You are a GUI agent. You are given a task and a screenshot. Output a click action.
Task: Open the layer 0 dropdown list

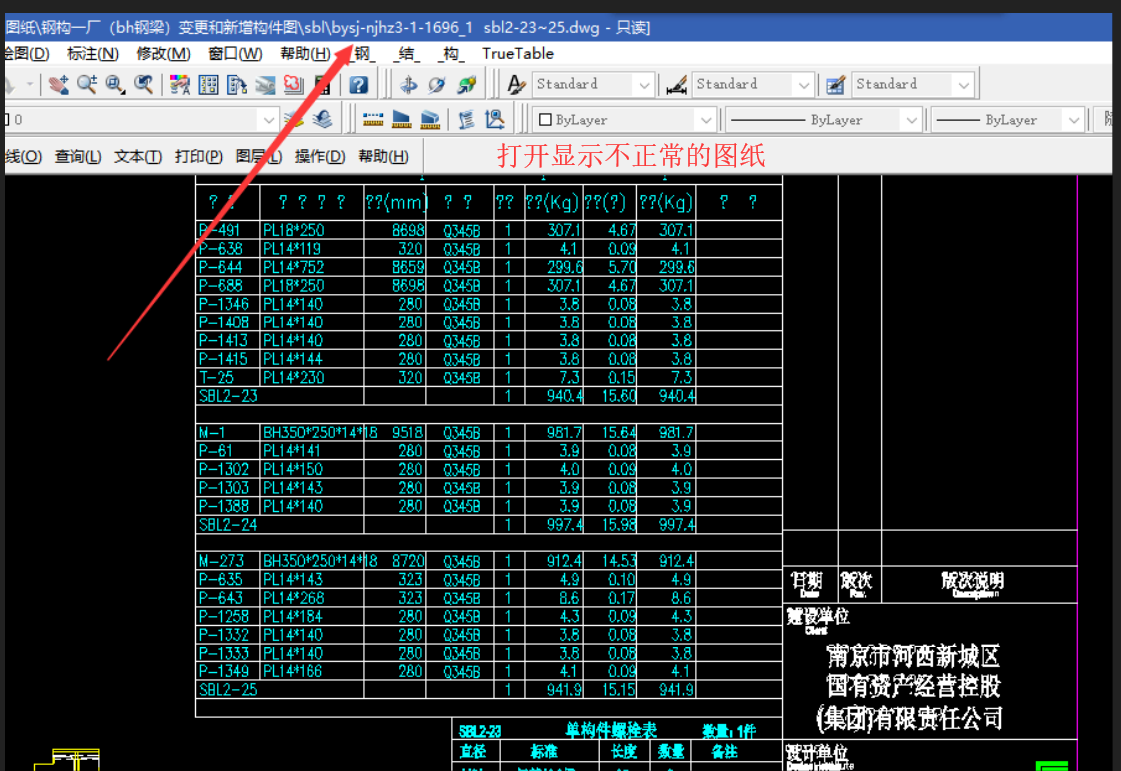click(269, 120)
